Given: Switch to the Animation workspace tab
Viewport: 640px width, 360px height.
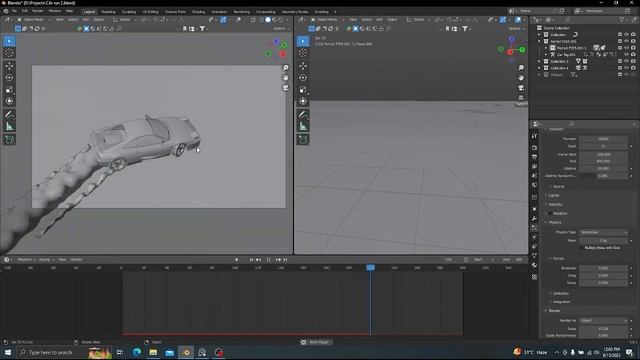Looking at the screenshot, I should pos(219,12).
